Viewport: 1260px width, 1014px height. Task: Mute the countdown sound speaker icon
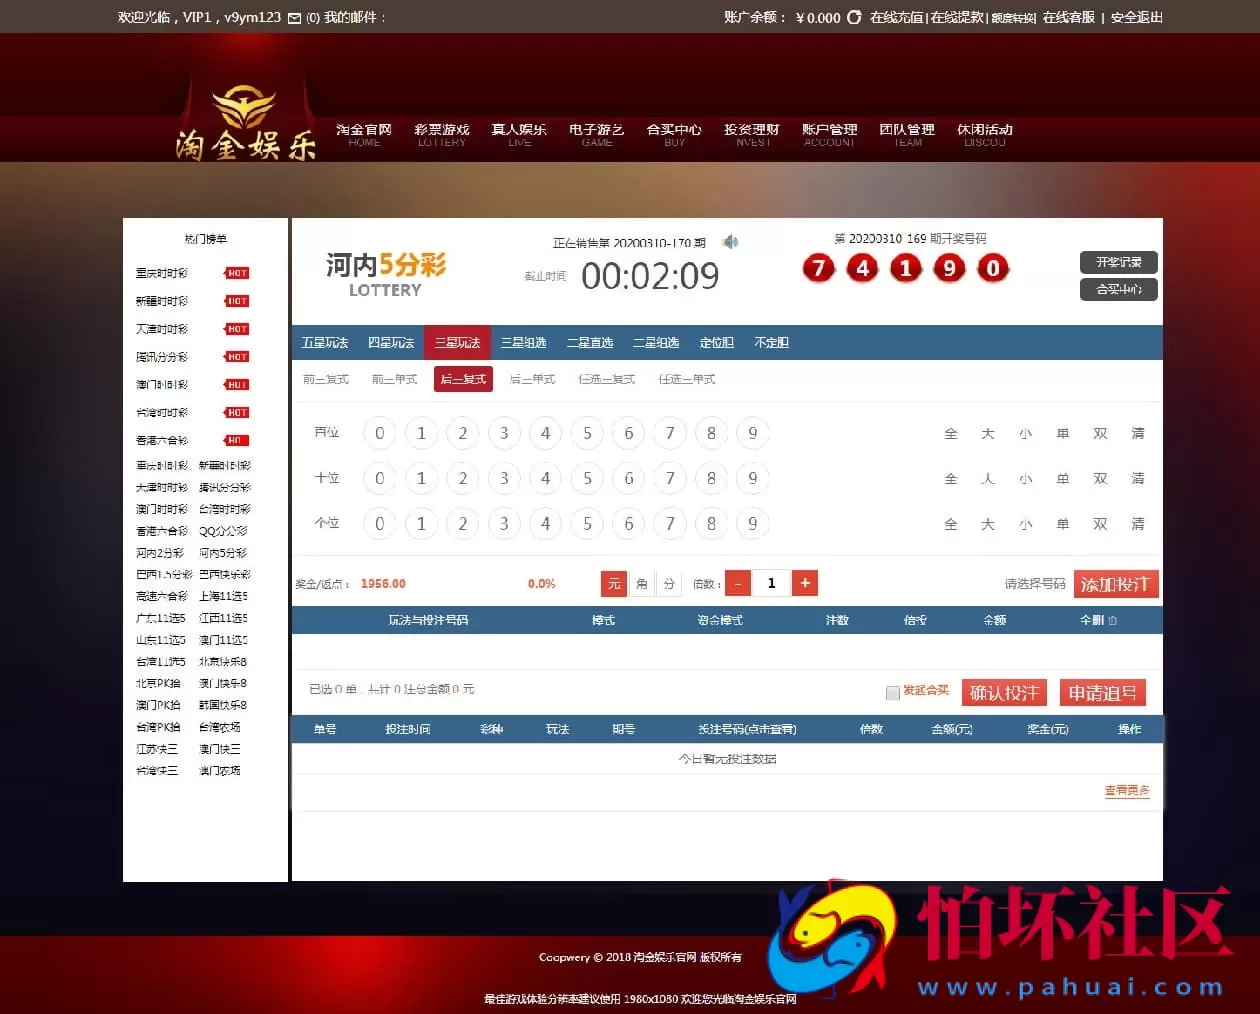point(731,242)
